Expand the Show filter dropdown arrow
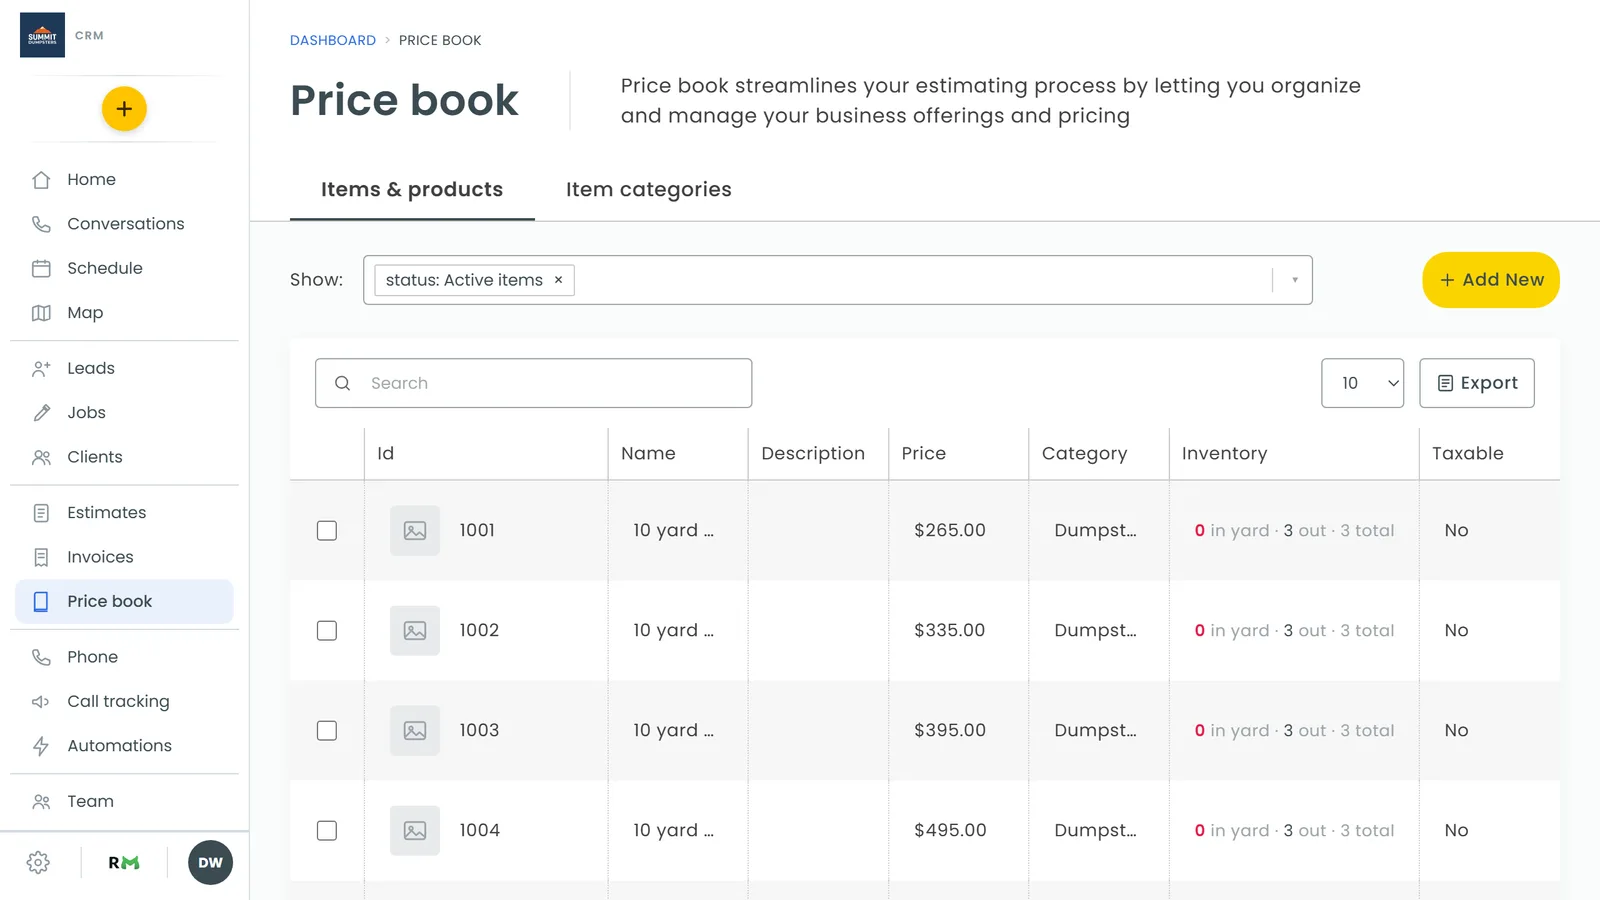1600x900 pixels. (1294, 280)
